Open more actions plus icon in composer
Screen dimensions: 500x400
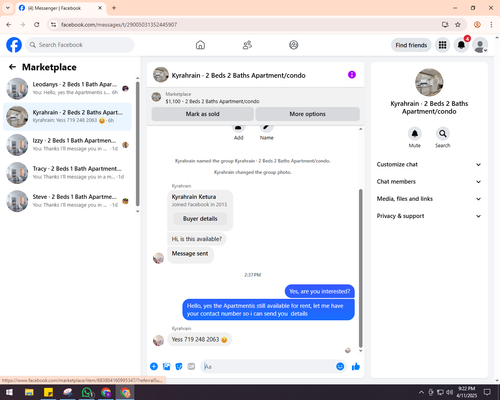pos(154,367)
